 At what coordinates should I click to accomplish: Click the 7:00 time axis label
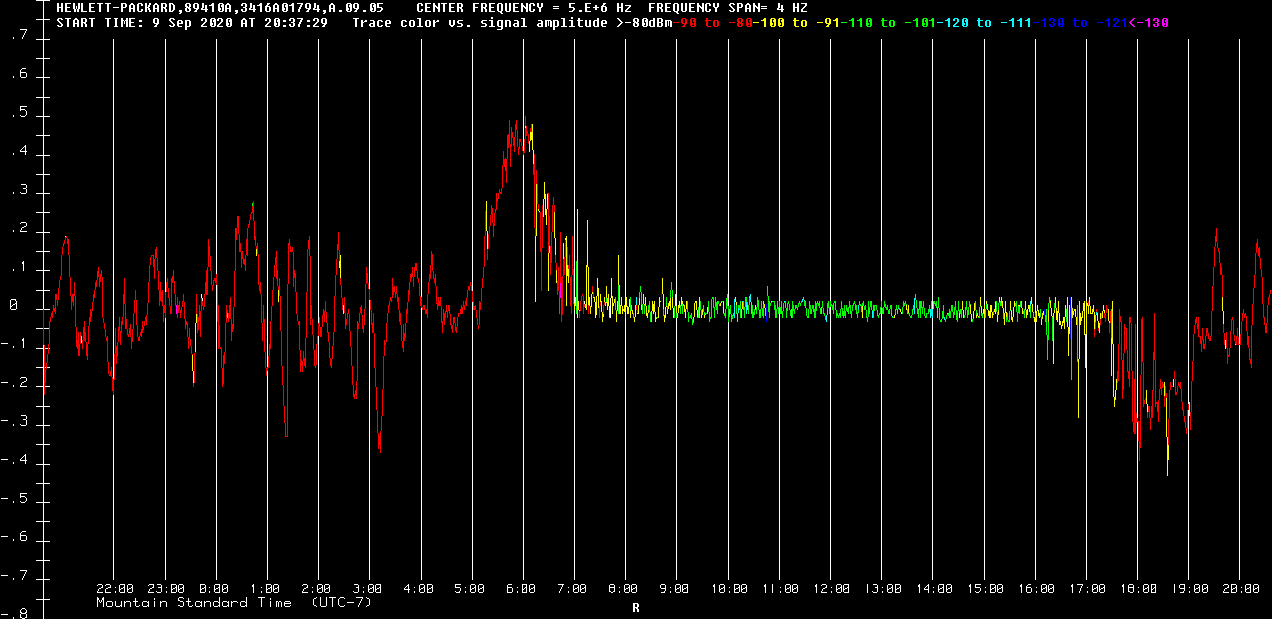(572, 589)
